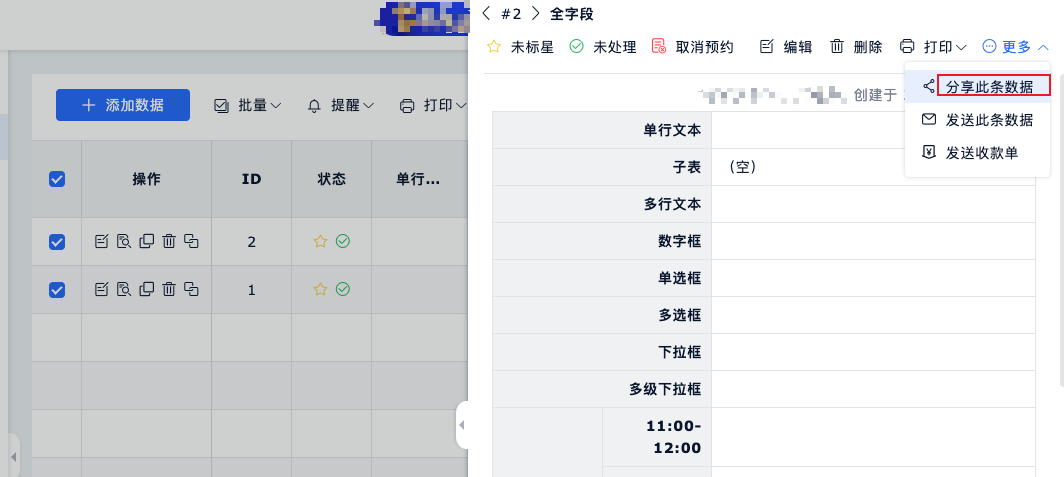Click the copy icon in row ID 2

(x=146, y=241)
